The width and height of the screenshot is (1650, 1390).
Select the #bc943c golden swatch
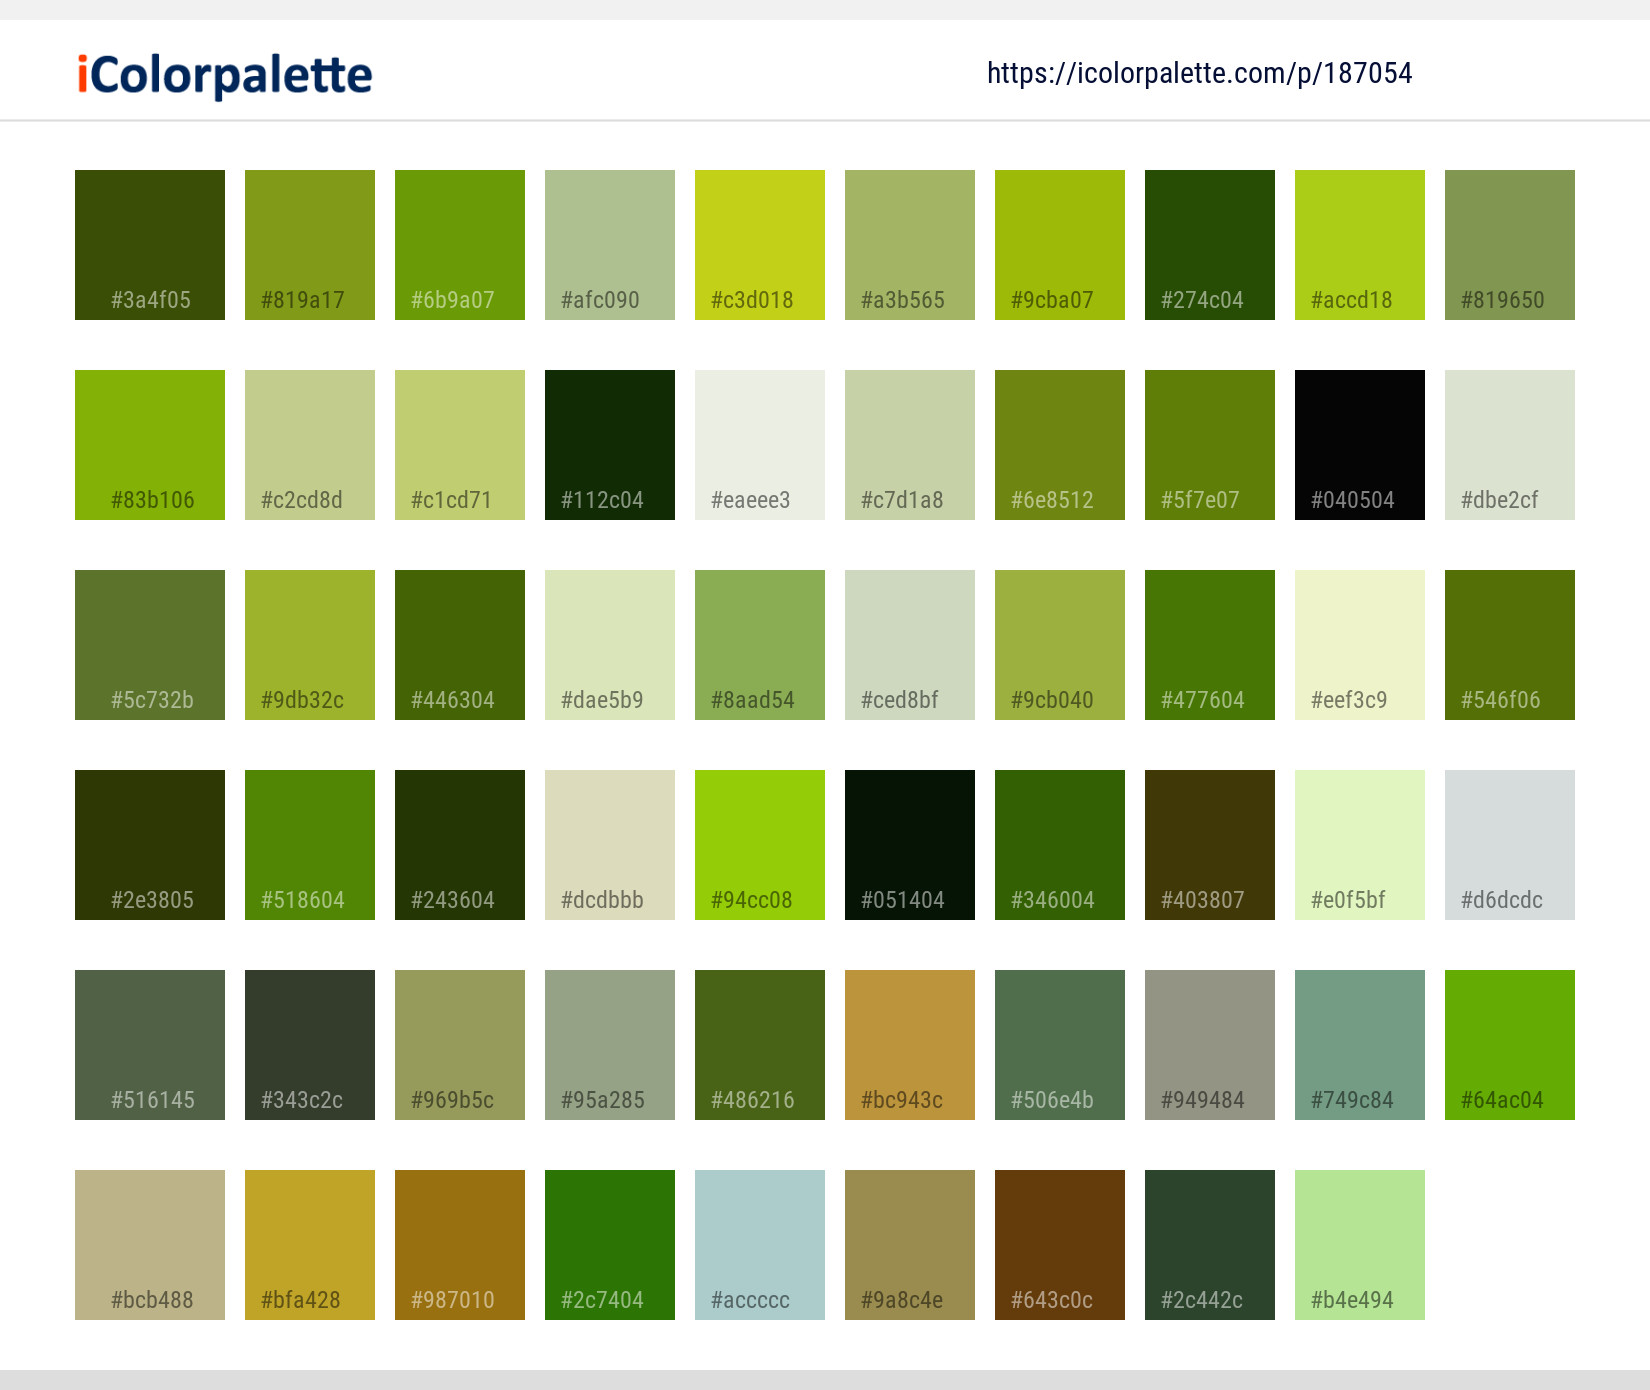[x=910, y=1045]
